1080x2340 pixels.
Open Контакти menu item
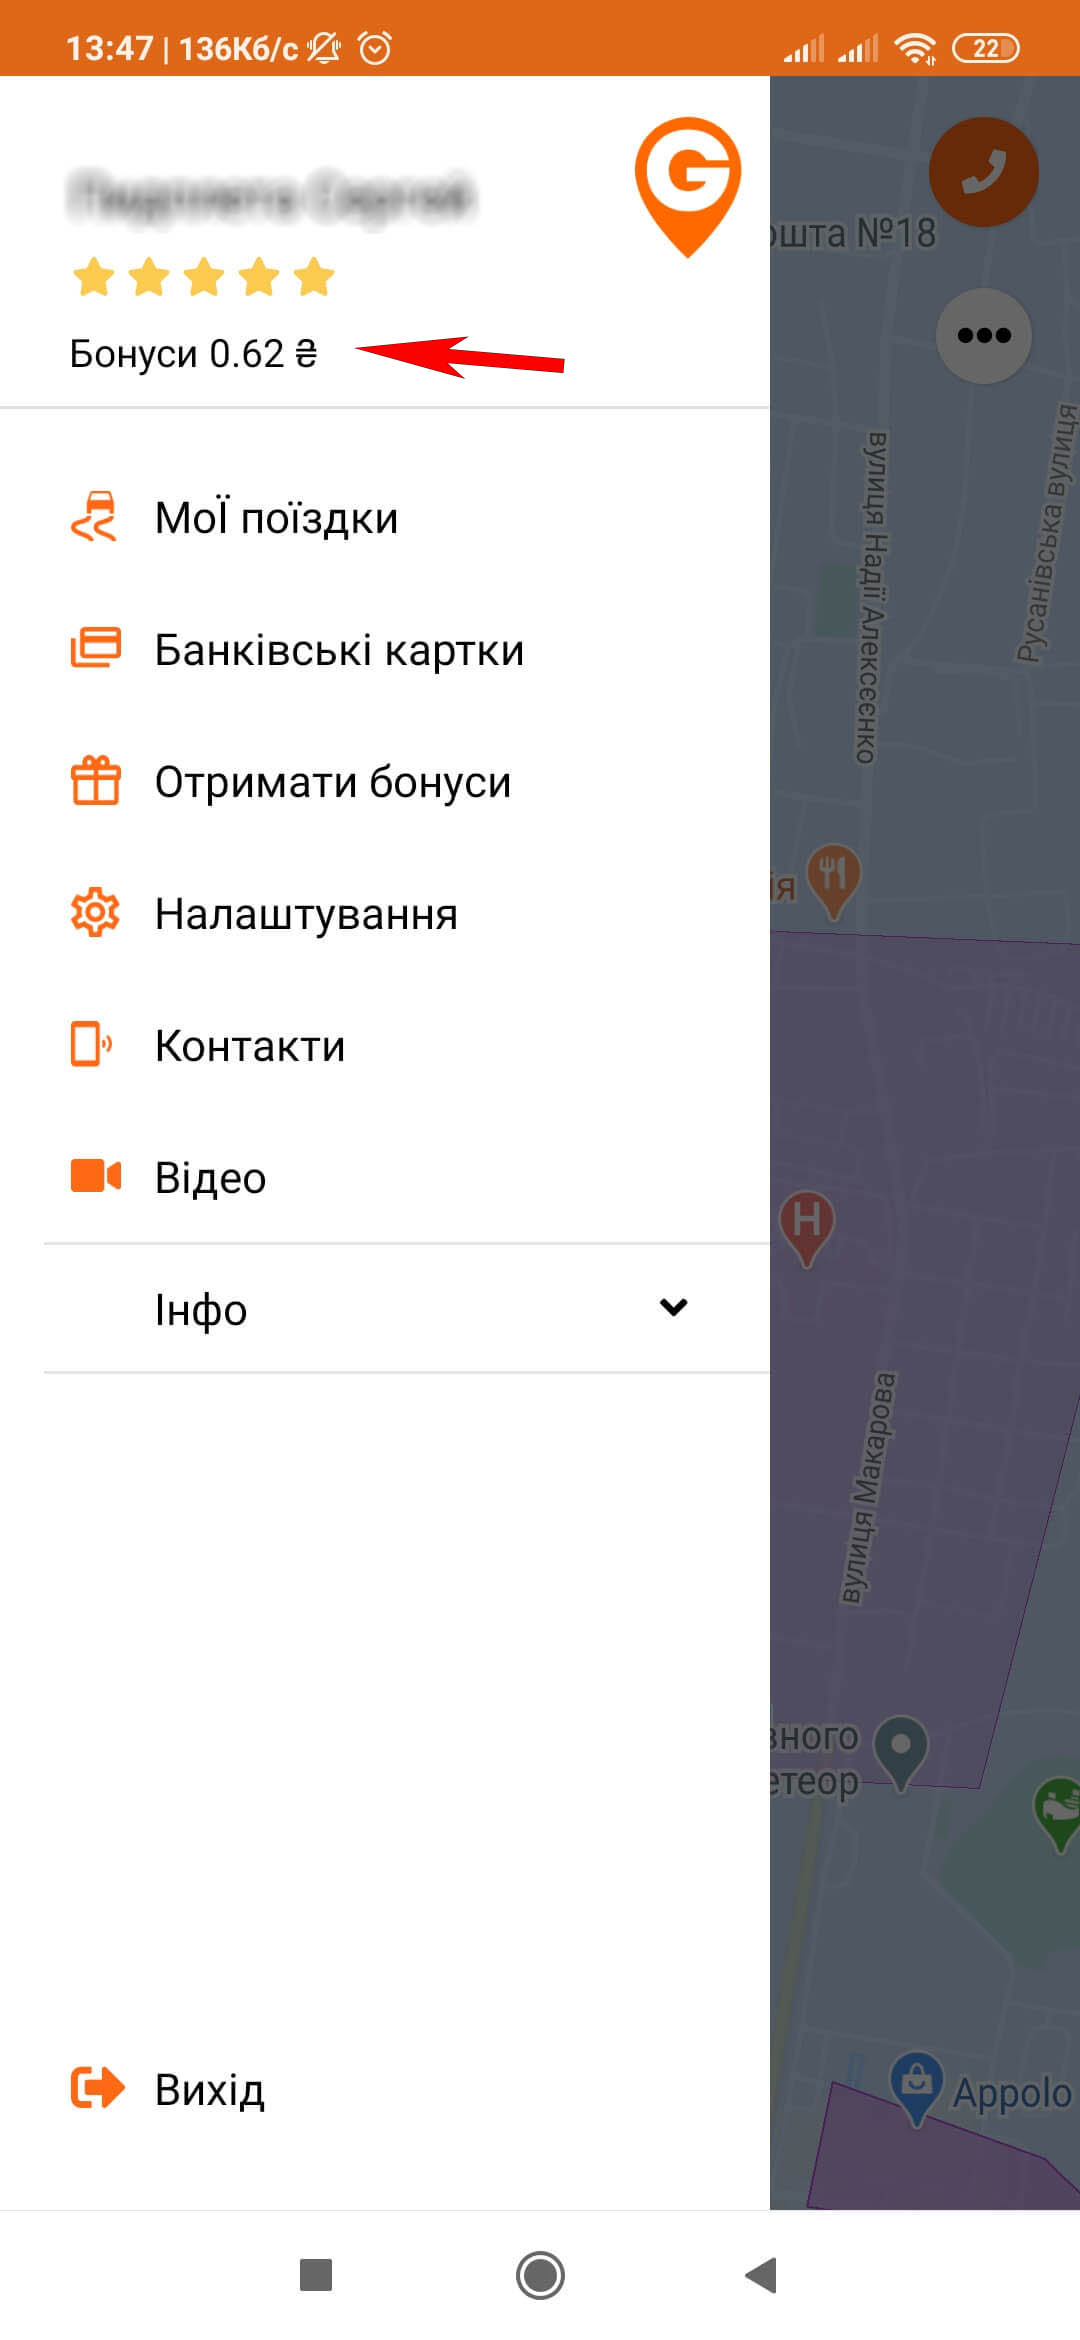point(385,1046)
